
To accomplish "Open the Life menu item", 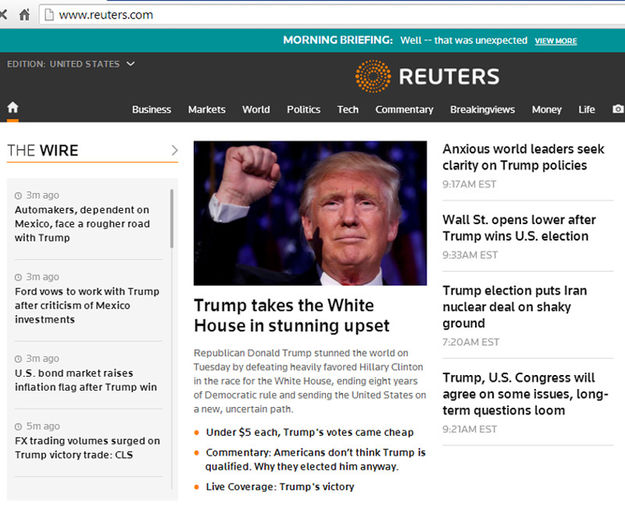I will tap(586, 109).
